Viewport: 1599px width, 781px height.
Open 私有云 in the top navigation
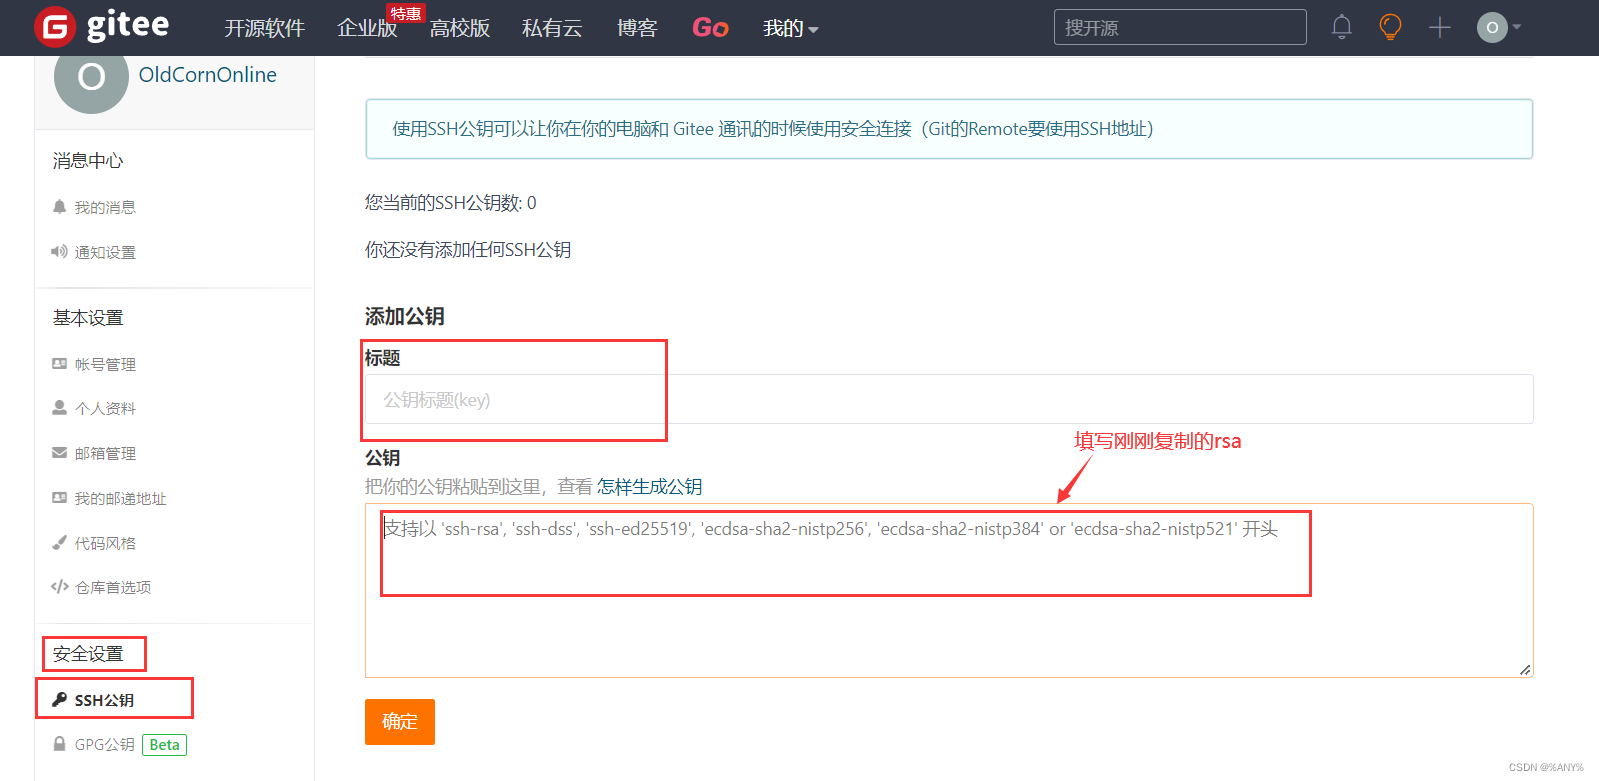pyautogui.click(x=552, y=28)
